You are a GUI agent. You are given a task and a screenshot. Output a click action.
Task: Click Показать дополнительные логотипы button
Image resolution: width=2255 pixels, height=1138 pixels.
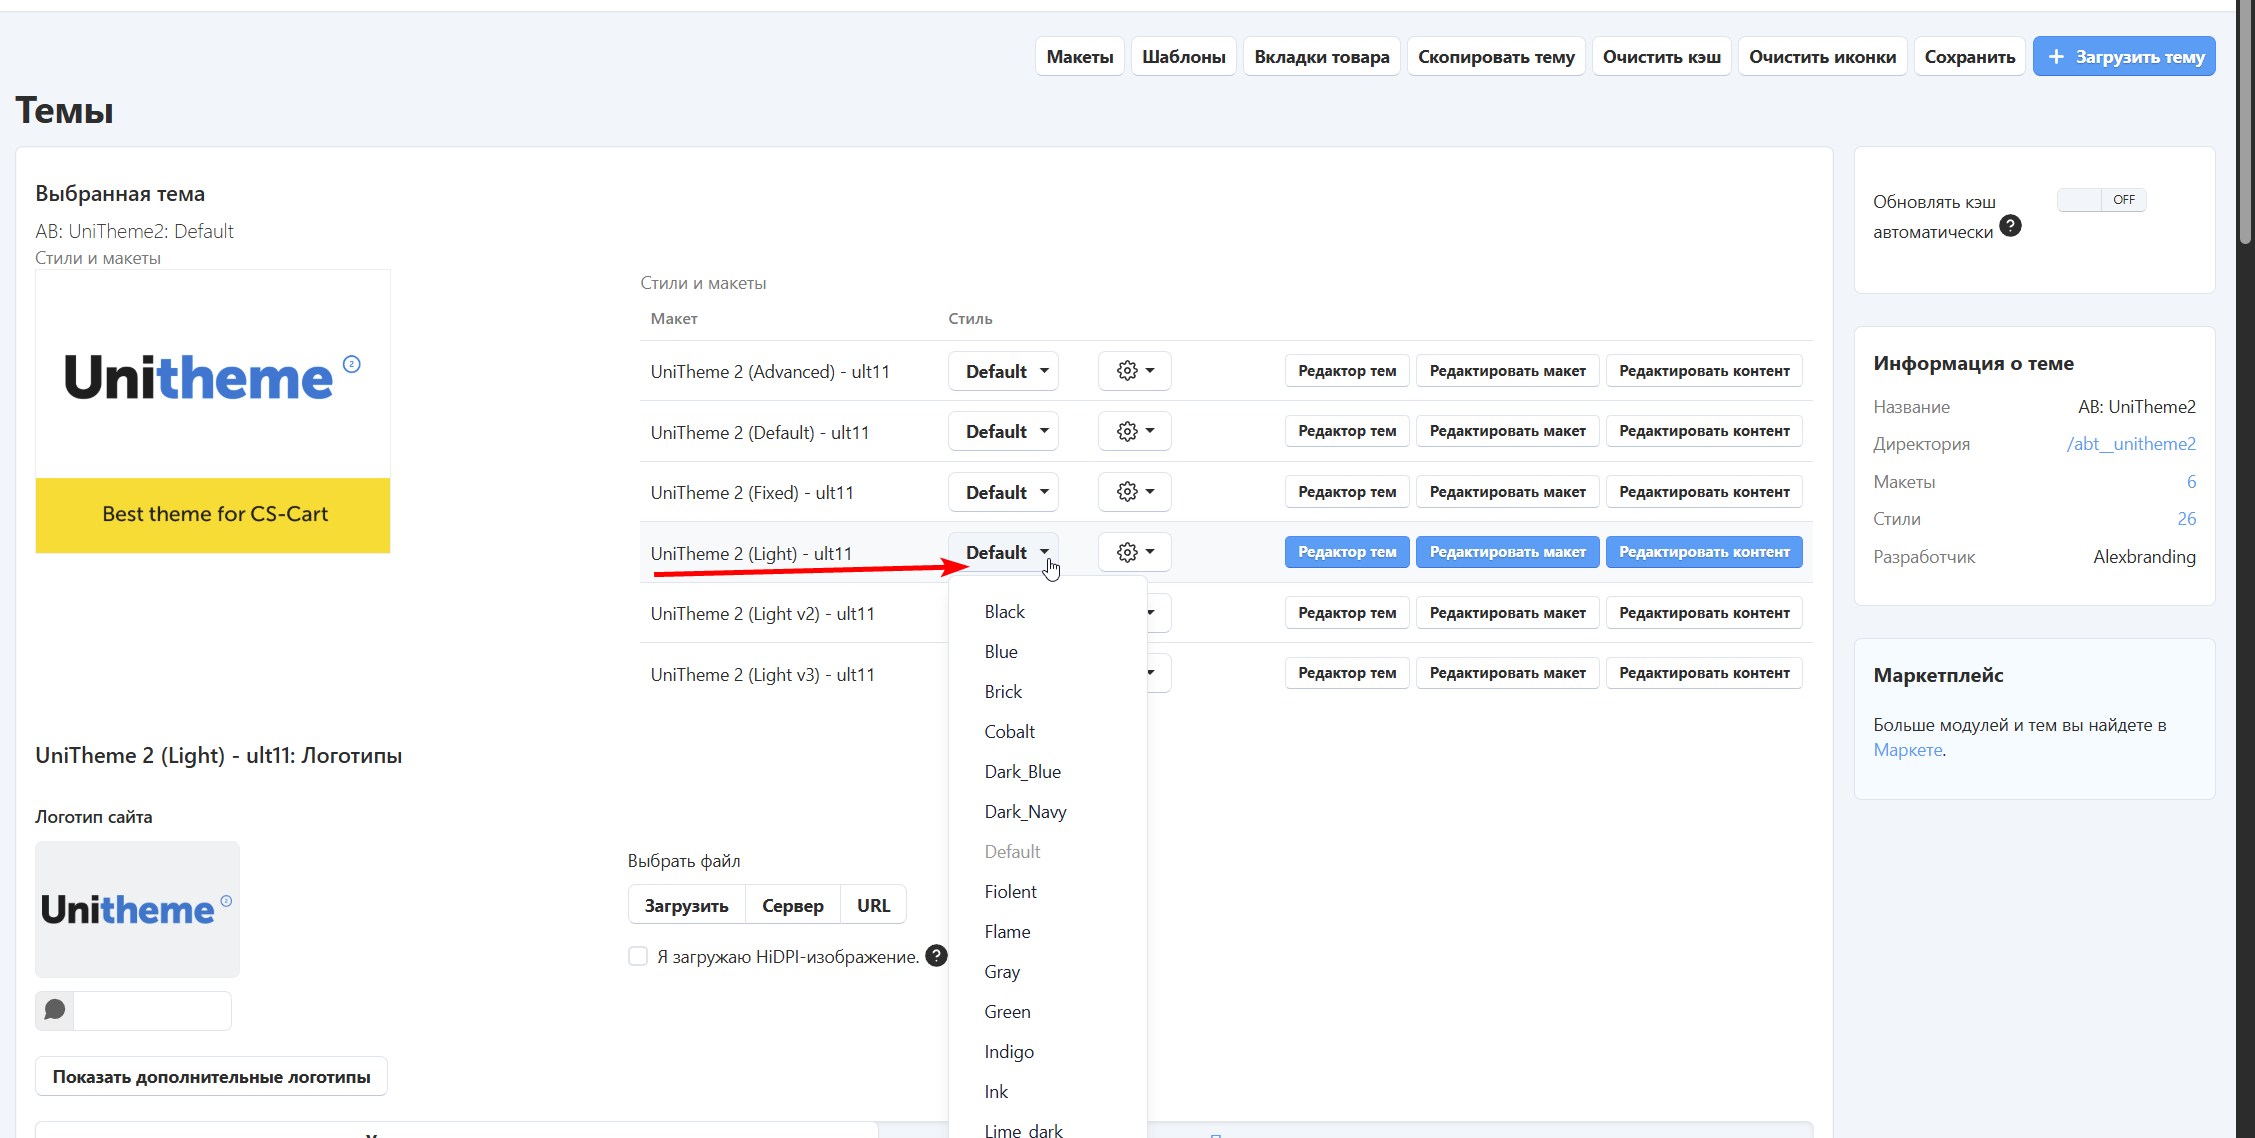[211, 1077]
